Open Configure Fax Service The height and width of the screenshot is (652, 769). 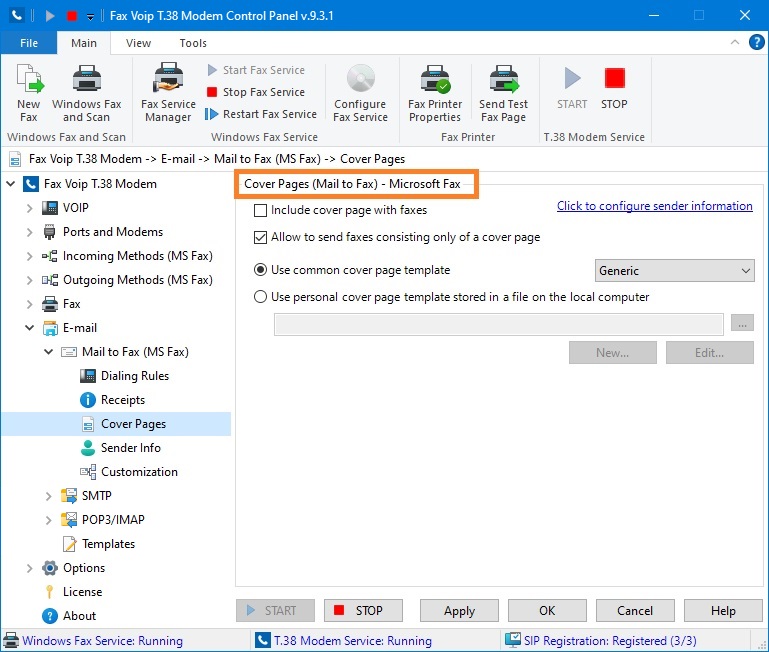(x=360, y=93)
